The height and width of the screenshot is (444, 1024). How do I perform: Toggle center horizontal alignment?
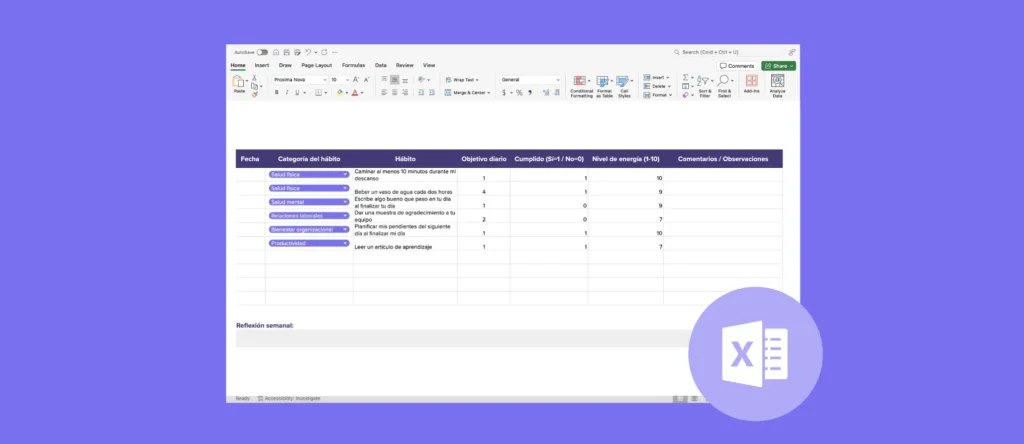pyautogui.click(x=395, y=92)
